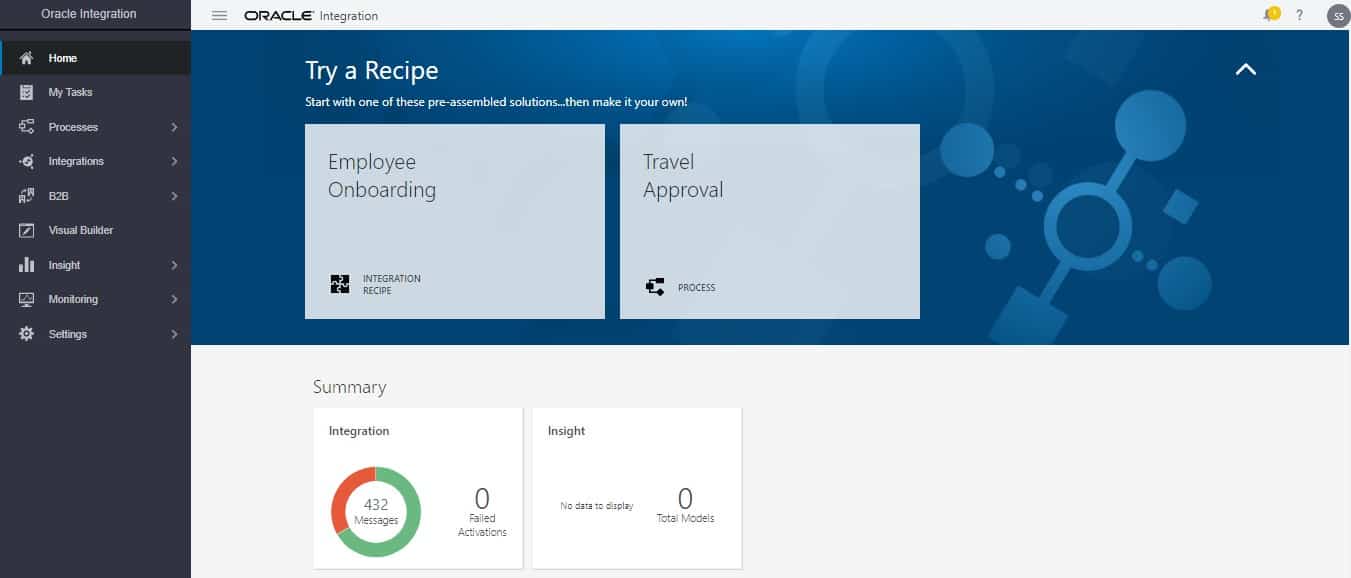
Task: Click the Travel Approval process icon
Action: coord(655,287)
